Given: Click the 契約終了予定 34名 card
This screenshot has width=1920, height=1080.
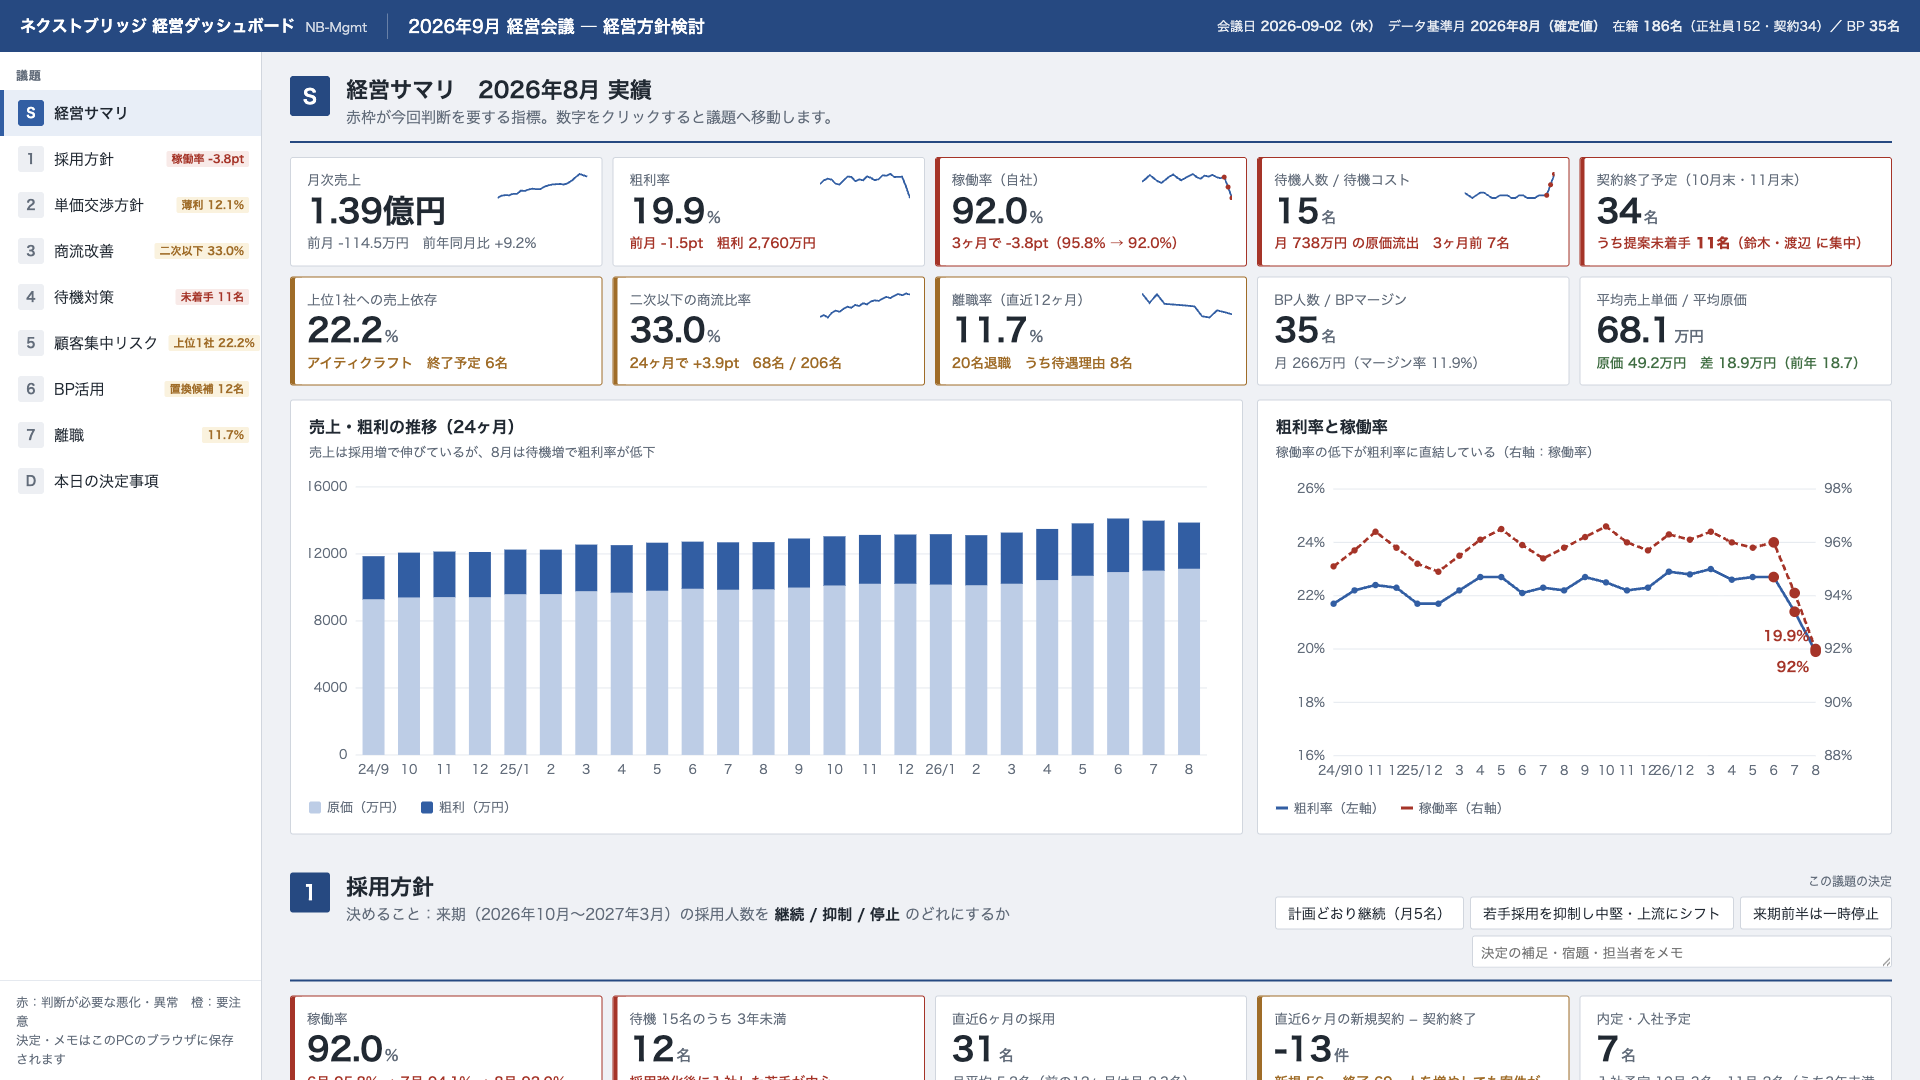Looking at the screenshot, I should 1736,212.
